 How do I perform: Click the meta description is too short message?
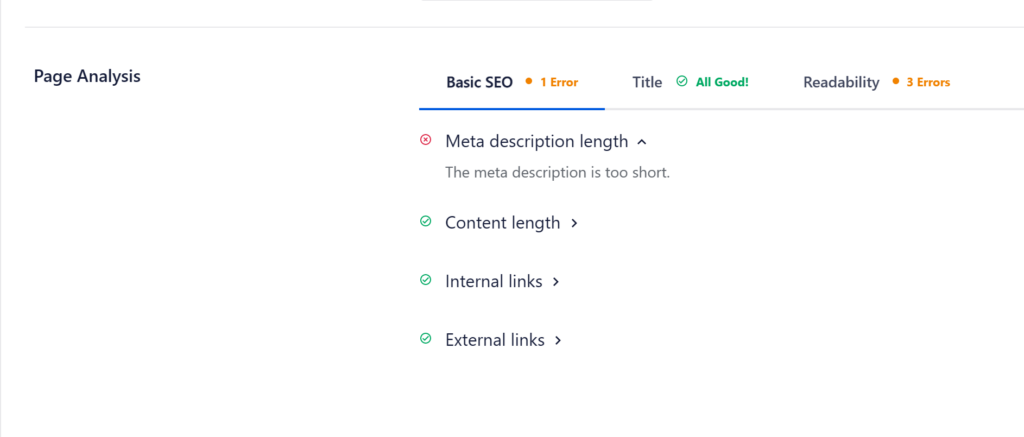557,172
